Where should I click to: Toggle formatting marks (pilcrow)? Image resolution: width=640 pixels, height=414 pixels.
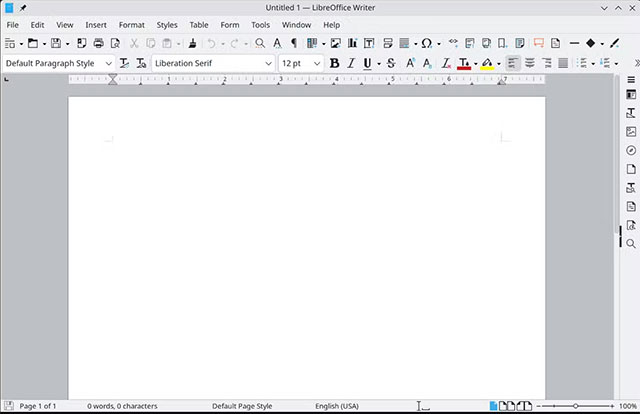(x=294, y=43)
